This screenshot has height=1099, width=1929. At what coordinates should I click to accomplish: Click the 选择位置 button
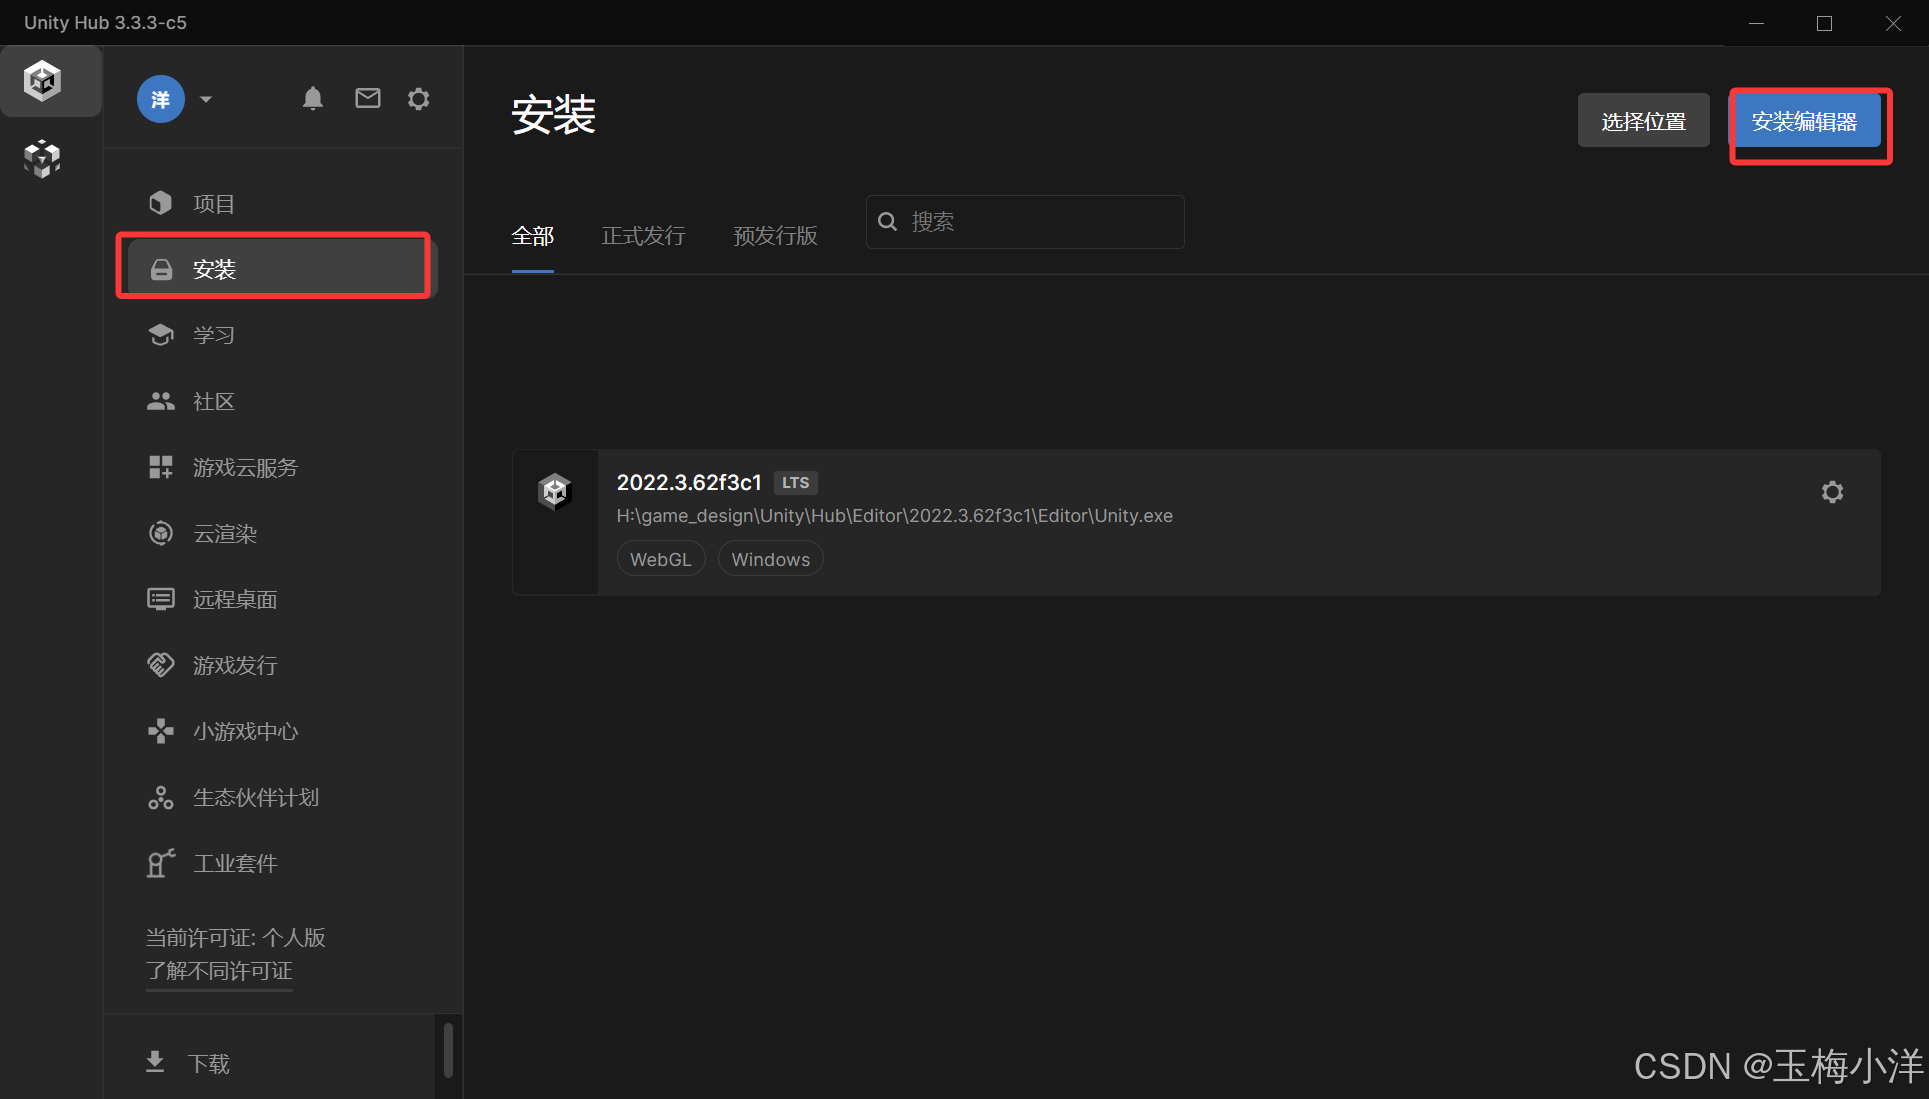pos(1643,121)
